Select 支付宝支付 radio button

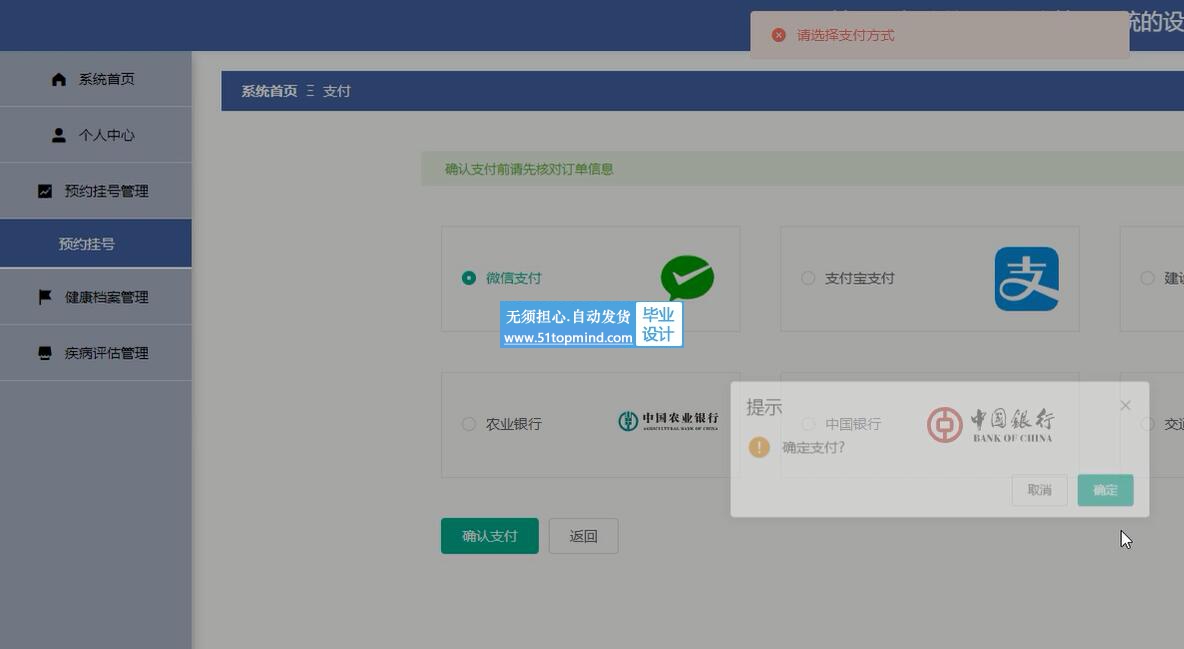pos(808,278)
